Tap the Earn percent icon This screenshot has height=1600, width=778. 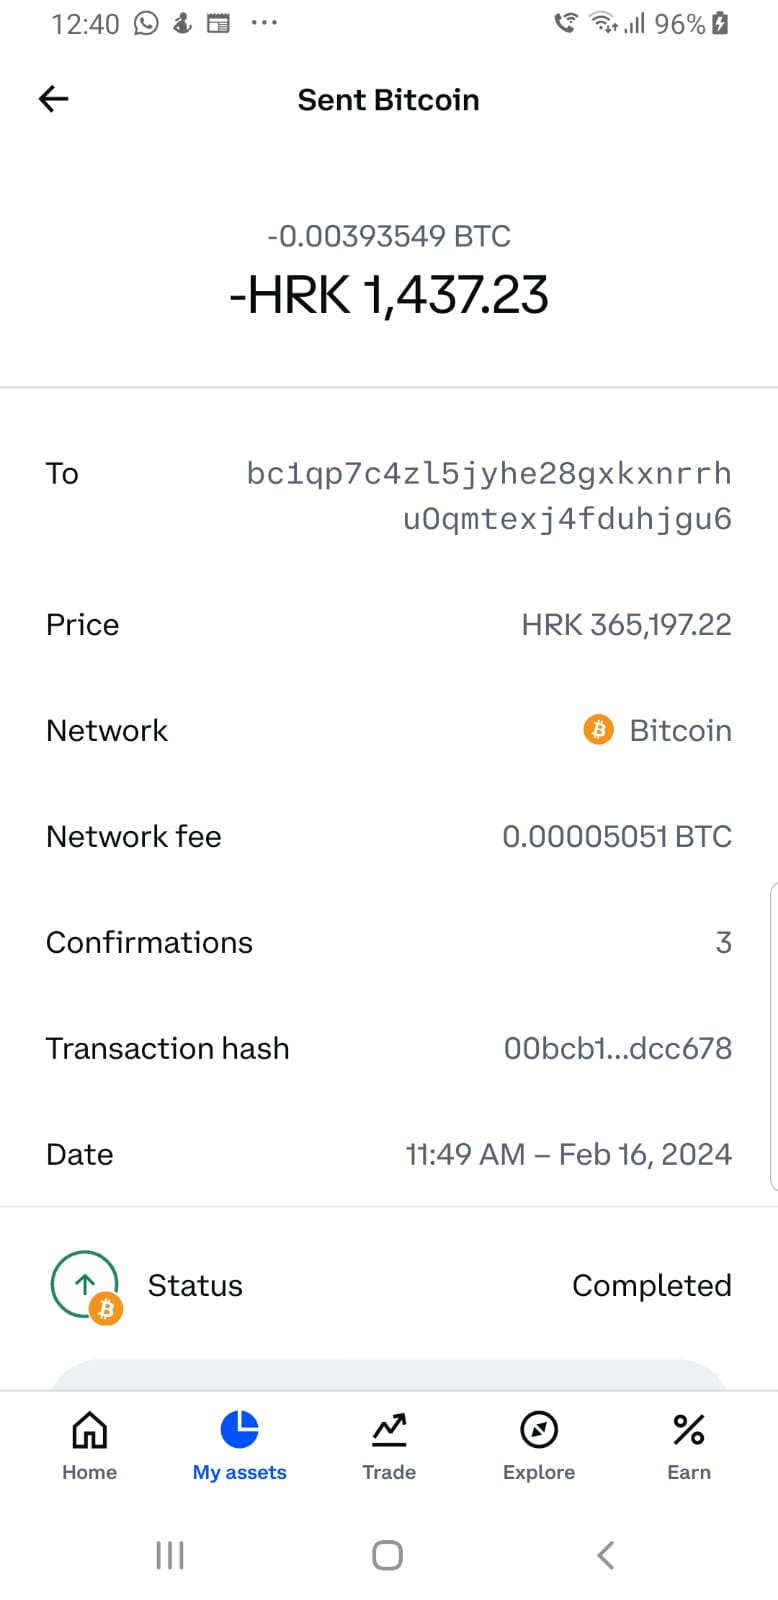click(x=689, y=1430)
